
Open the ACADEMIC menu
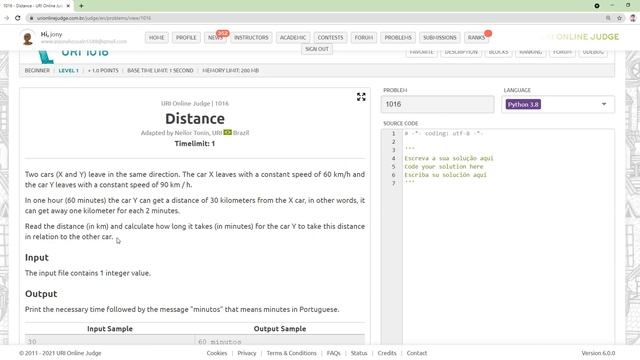point(293,38)
